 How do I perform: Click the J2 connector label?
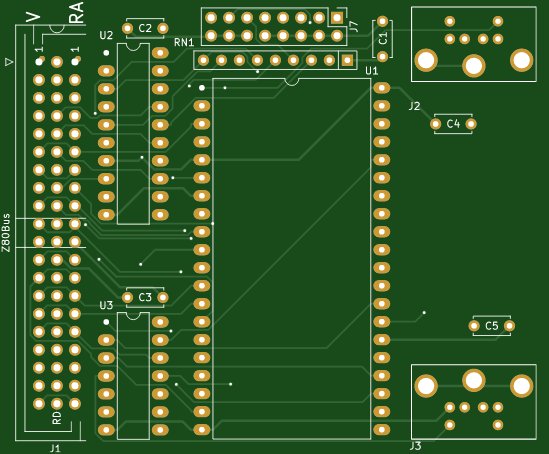(414, 106)
